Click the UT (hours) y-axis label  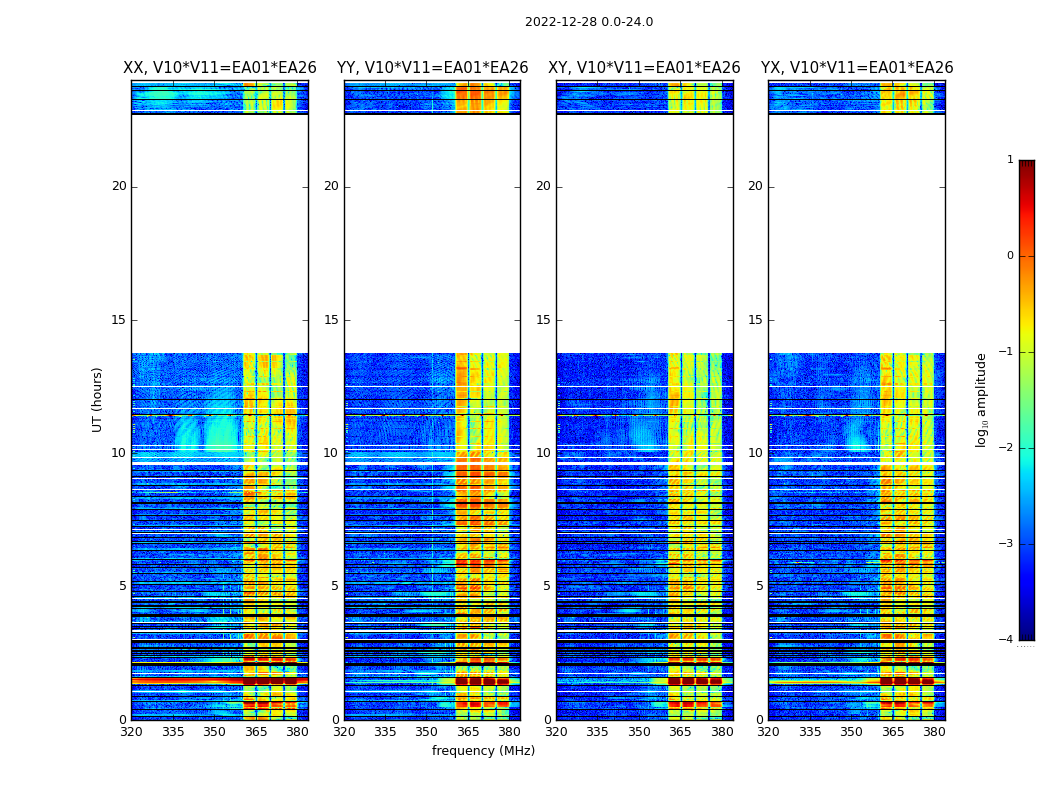tap(98, 399)
